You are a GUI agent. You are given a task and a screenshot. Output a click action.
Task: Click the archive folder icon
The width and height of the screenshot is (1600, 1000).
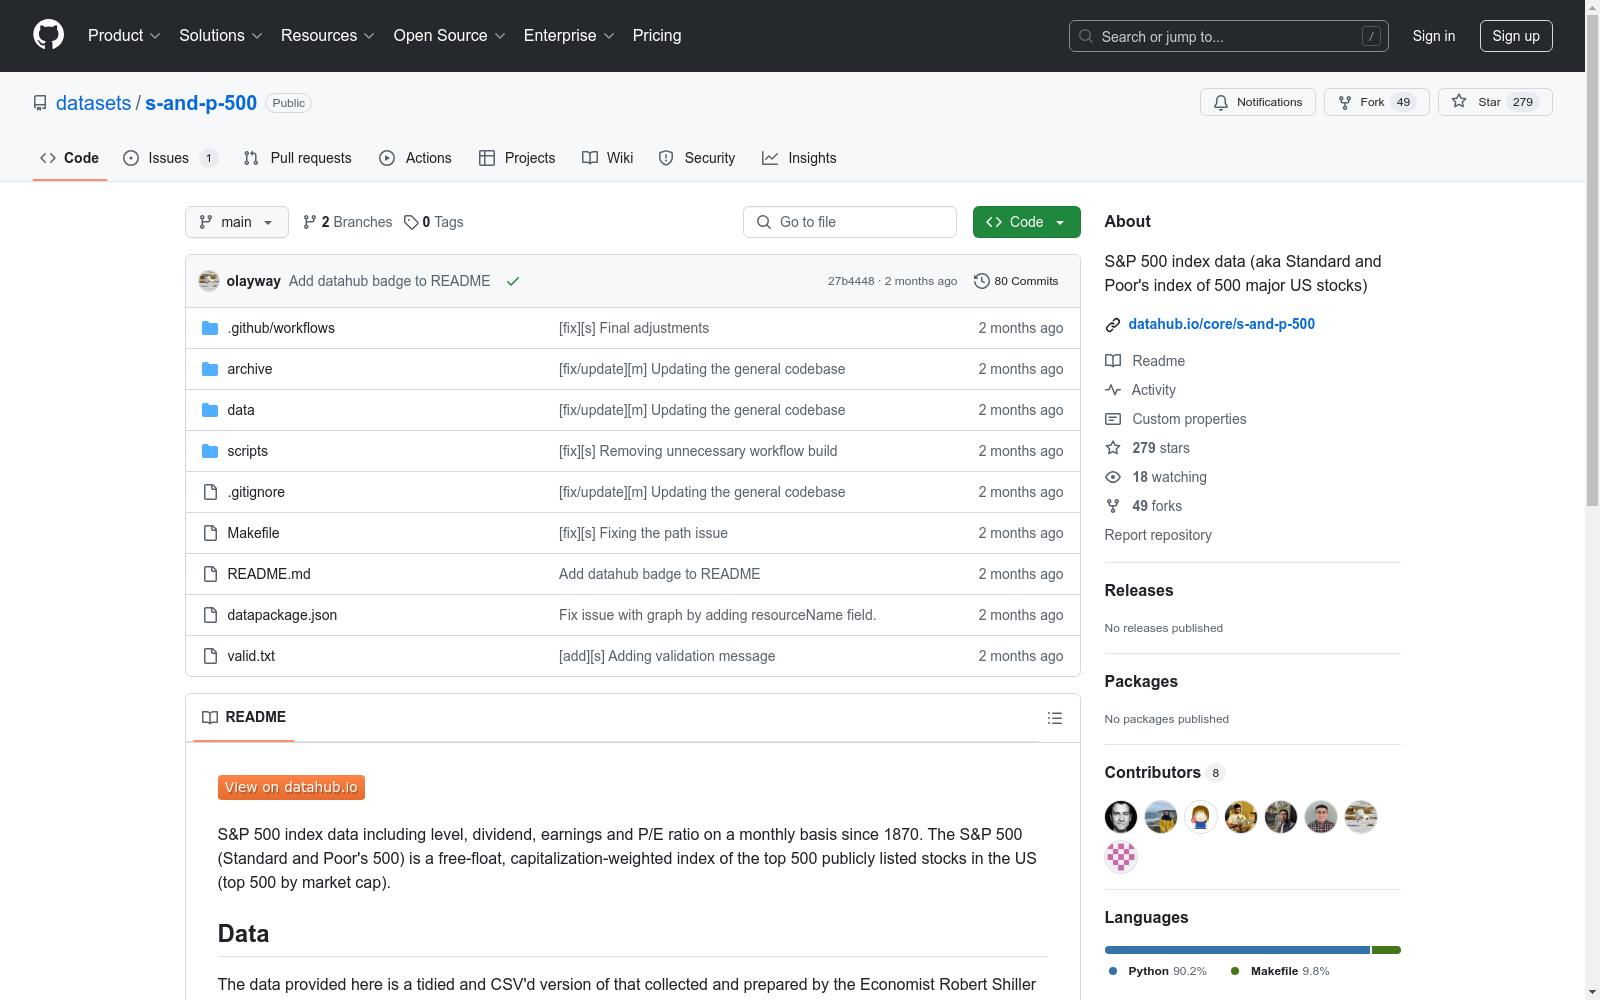click(210, 369)
